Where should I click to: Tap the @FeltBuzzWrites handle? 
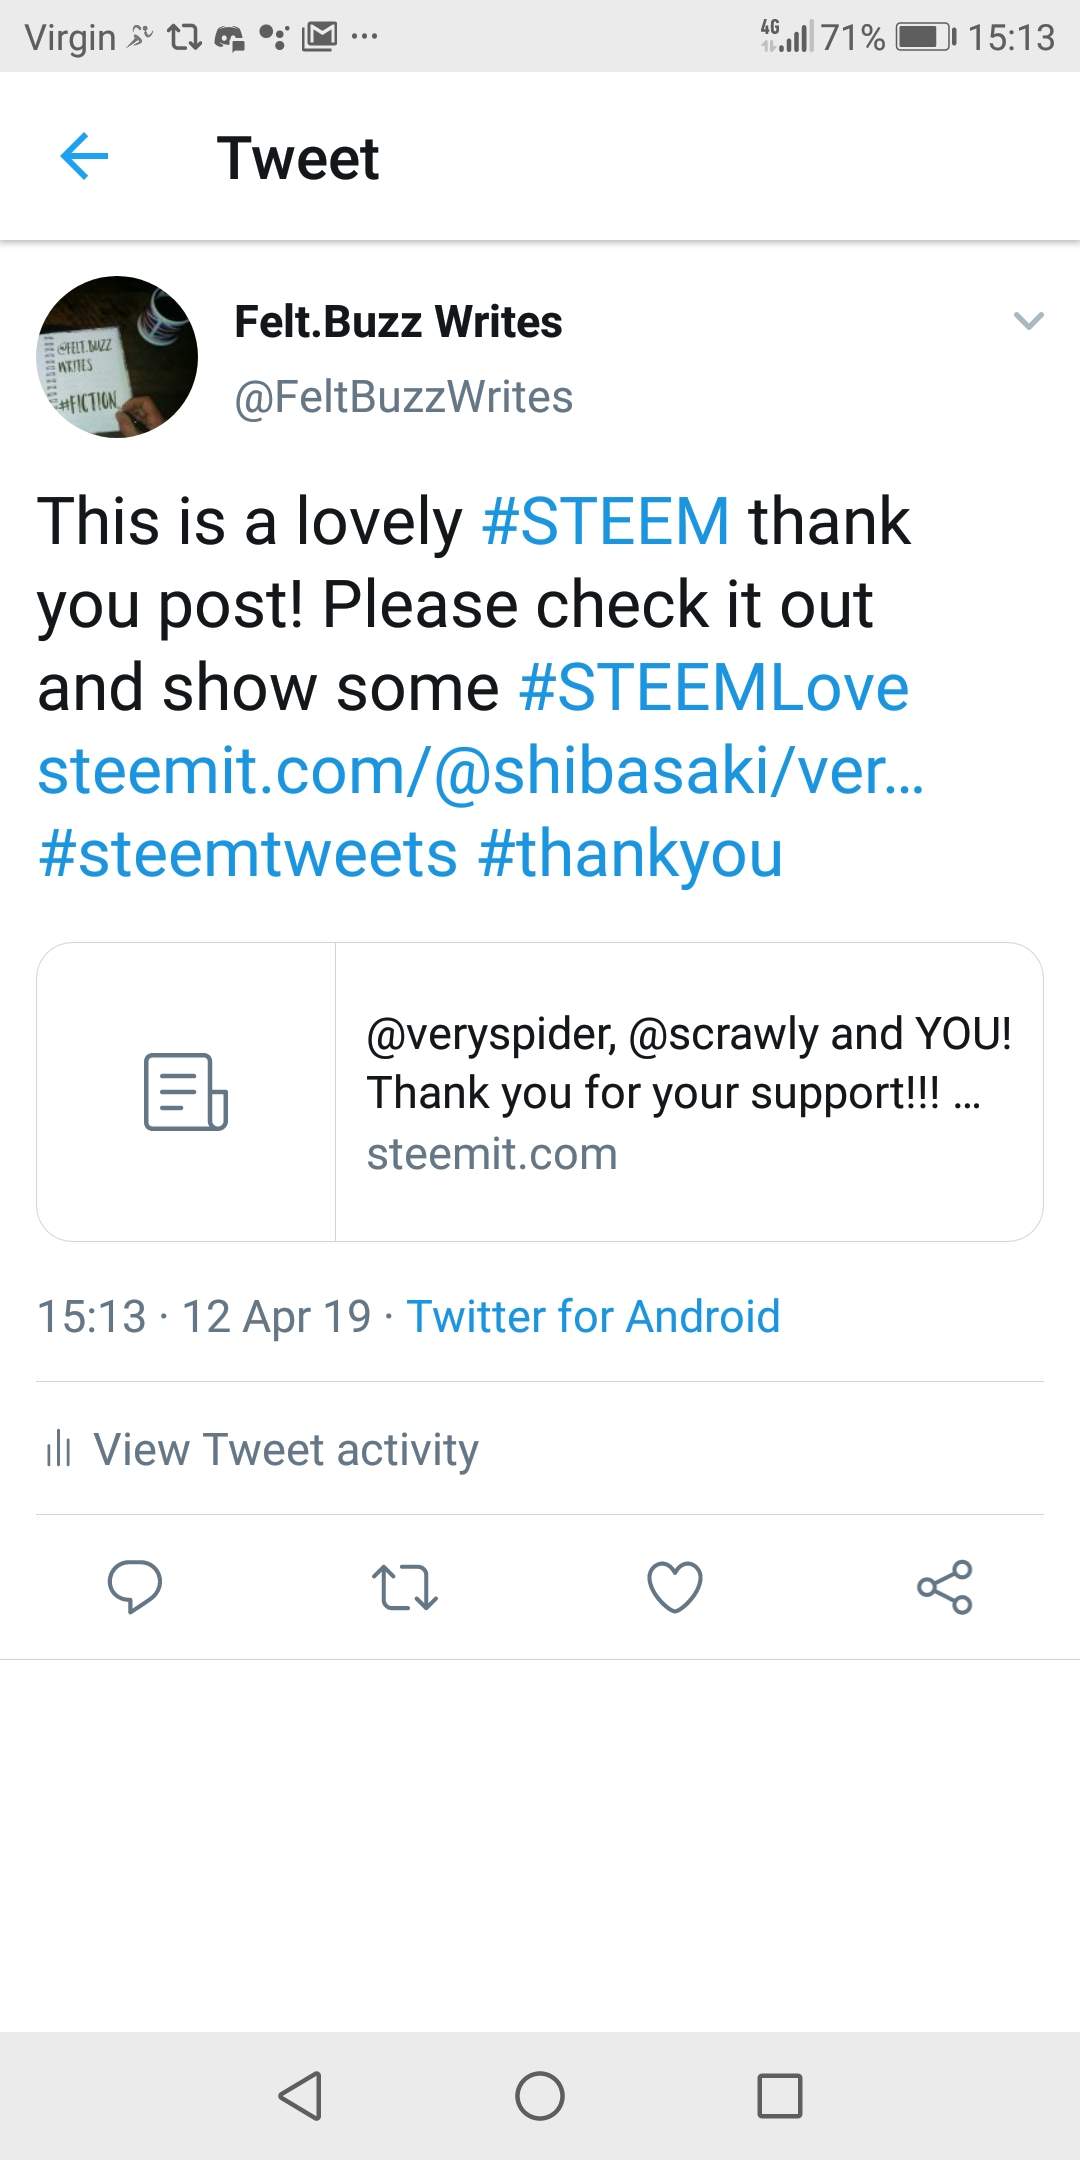403,397
